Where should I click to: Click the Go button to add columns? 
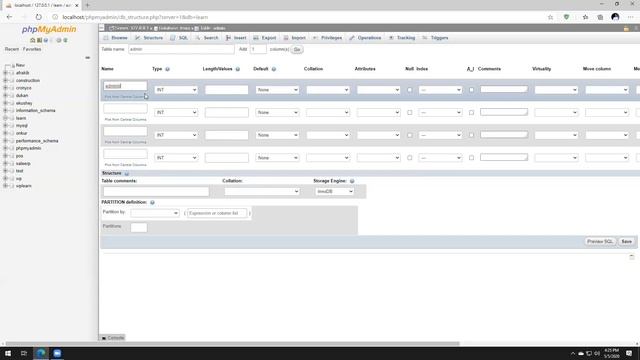(297, 49)
